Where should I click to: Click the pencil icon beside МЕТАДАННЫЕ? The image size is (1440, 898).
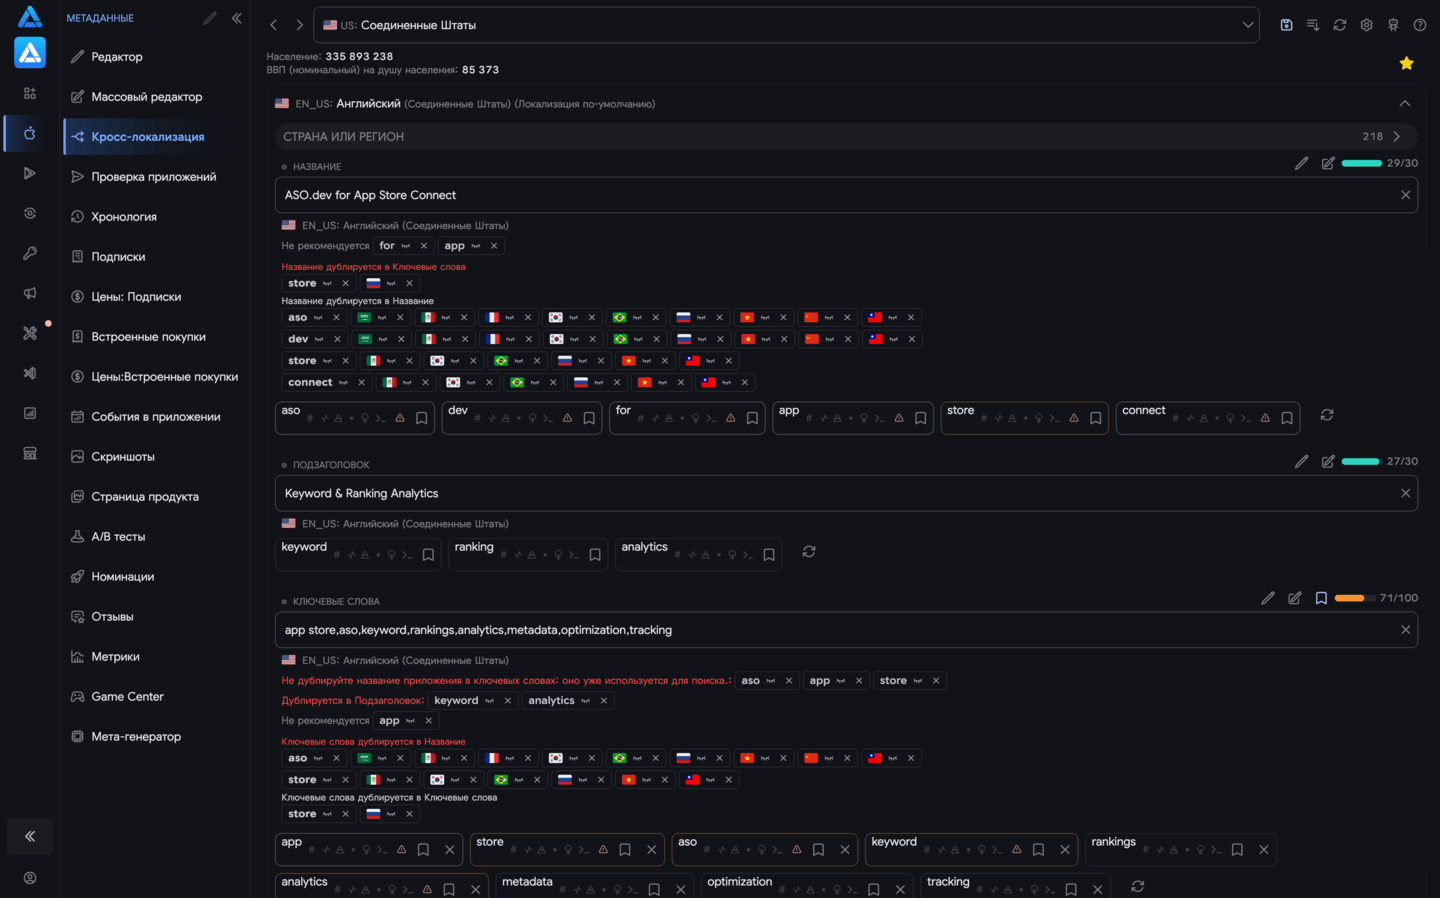(210, 18)
